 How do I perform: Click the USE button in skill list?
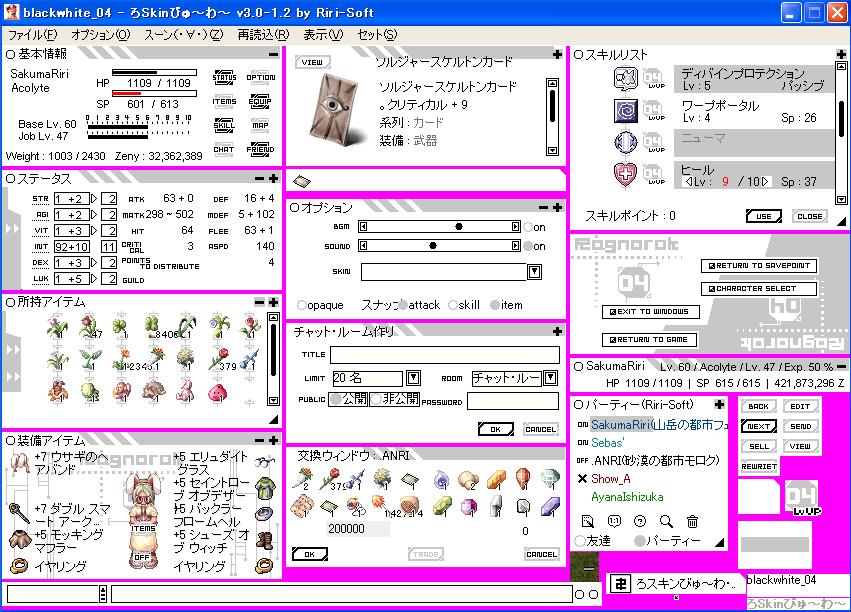coord(764,216)
